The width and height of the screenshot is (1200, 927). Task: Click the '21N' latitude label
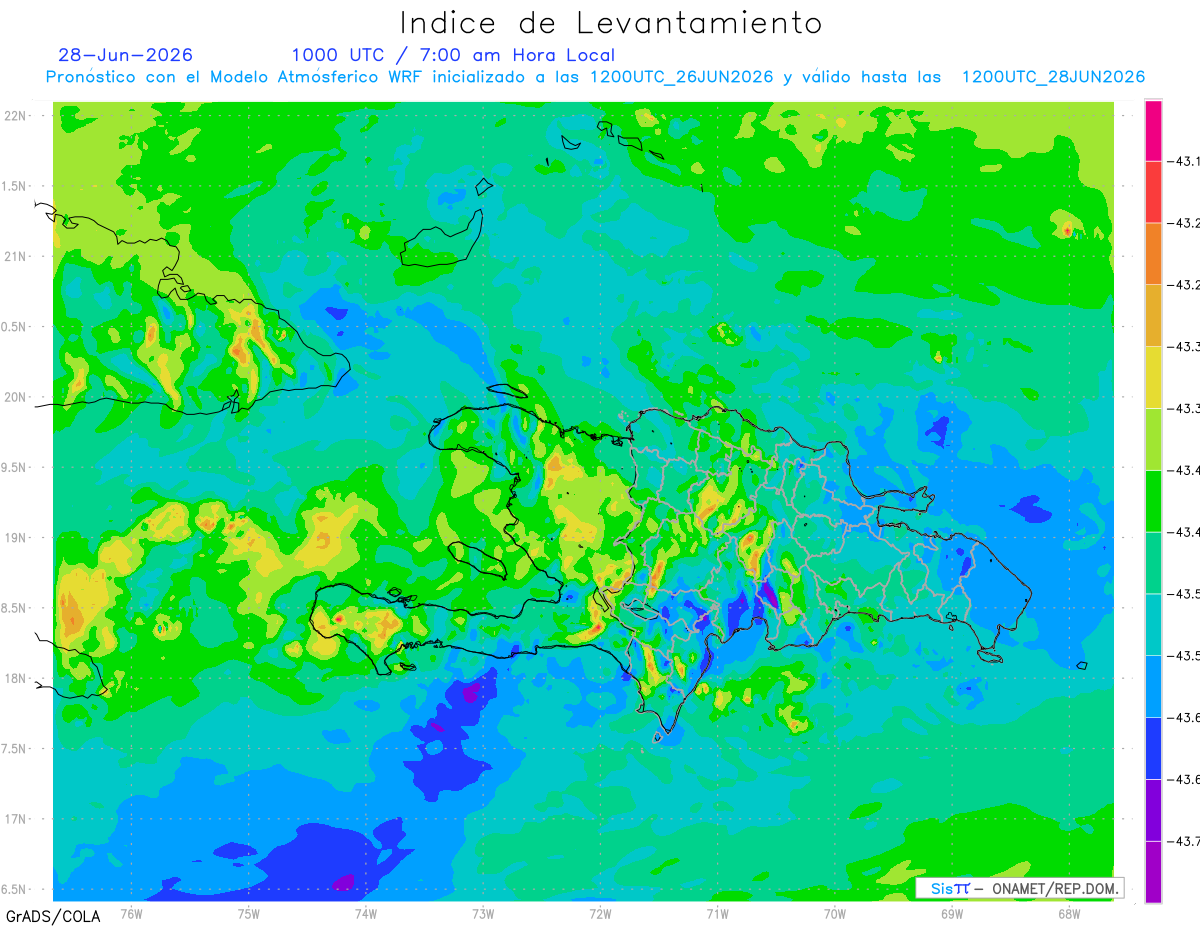tap(16, 257)
